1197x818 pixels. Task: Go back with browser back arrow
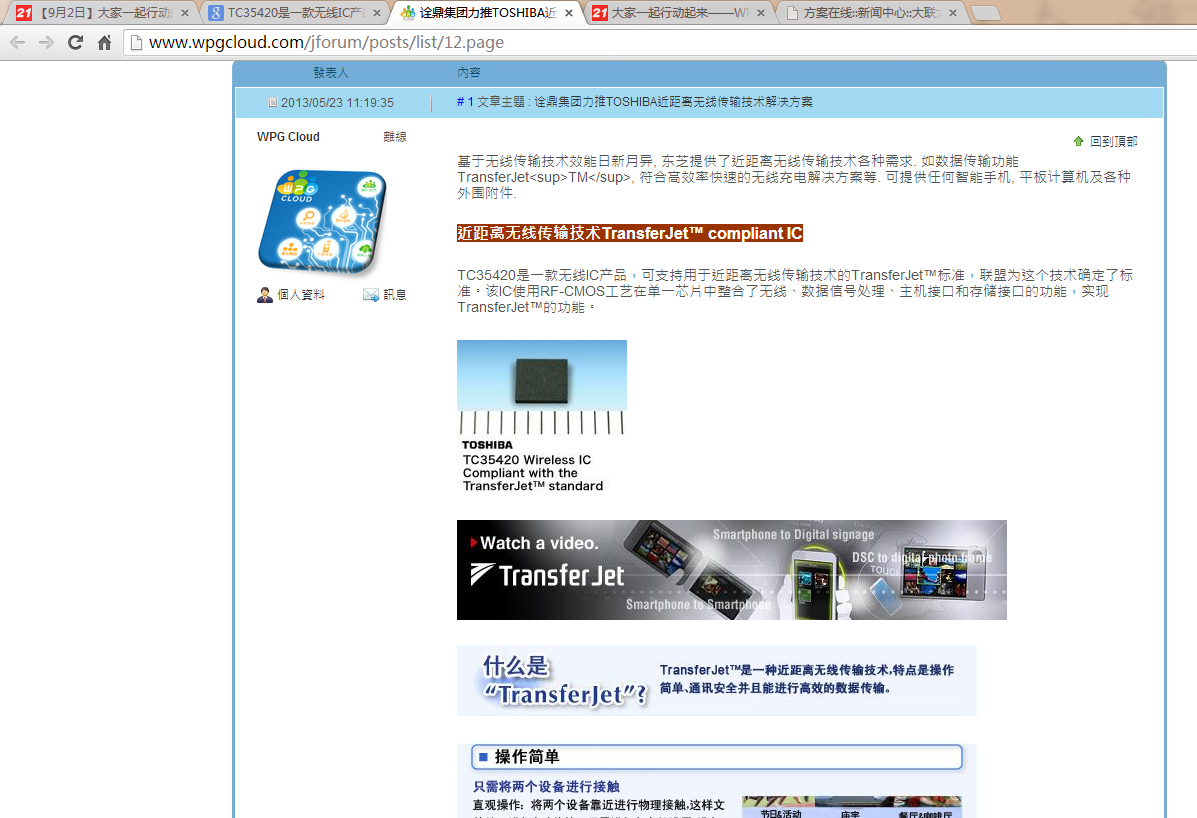(18, 43)
